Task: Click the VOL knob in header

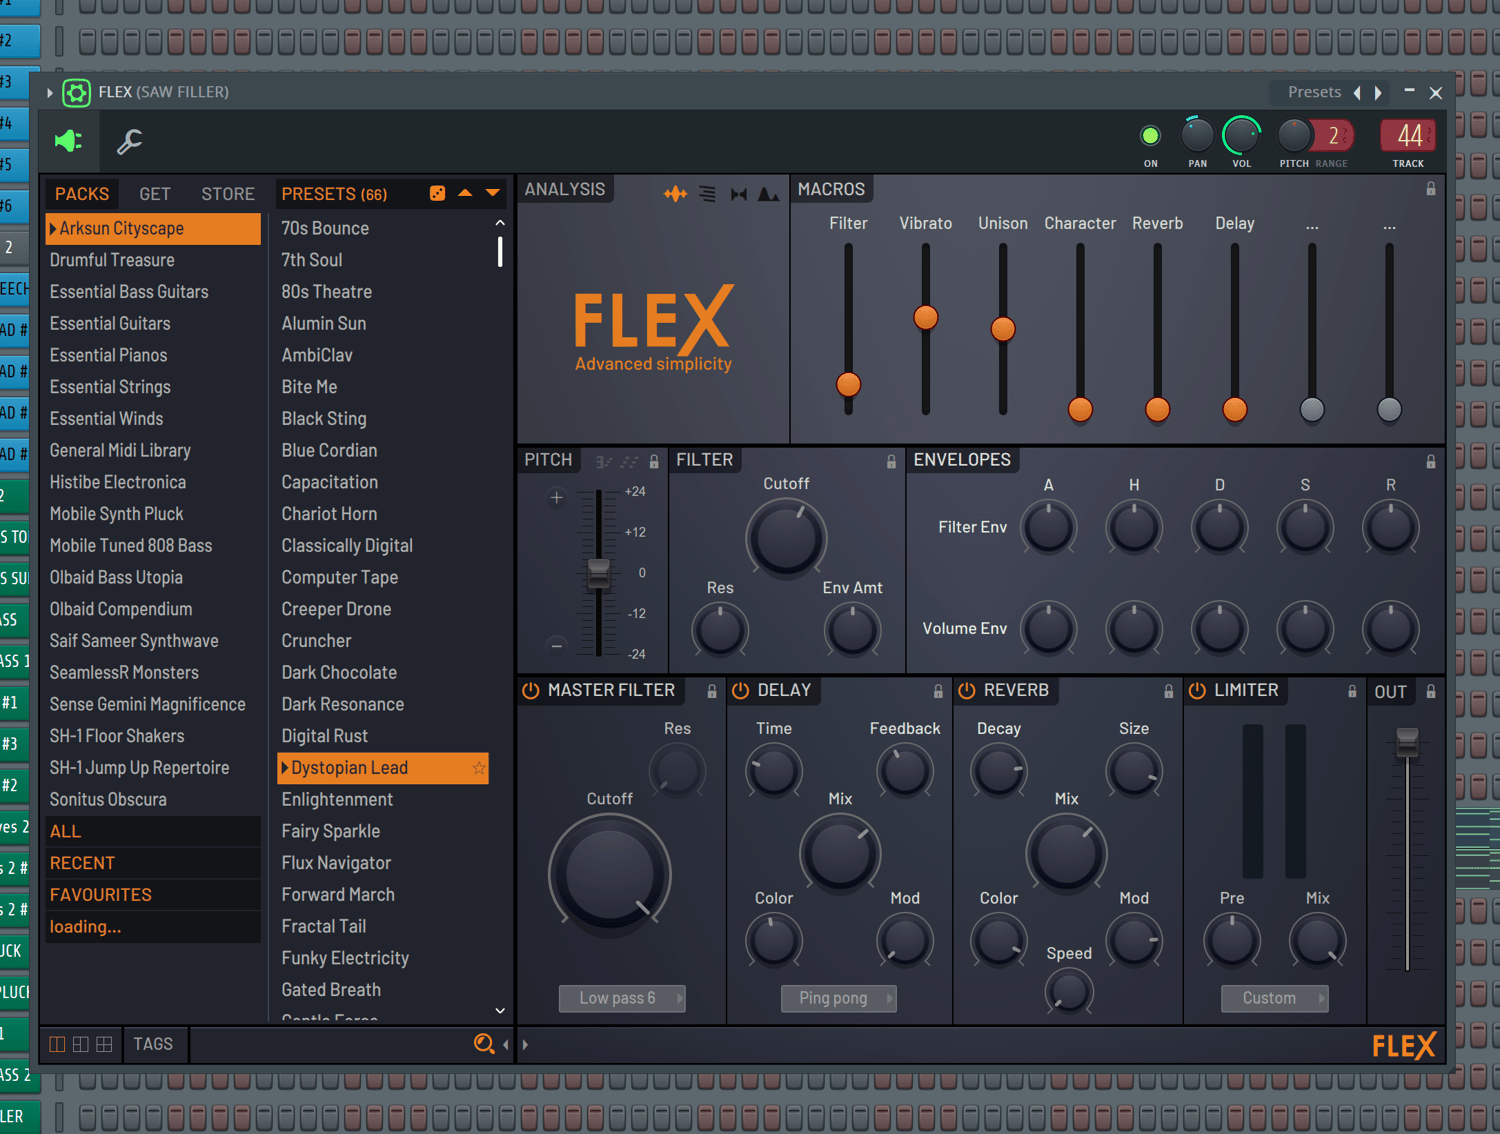Action: (x=1241, y=135)
